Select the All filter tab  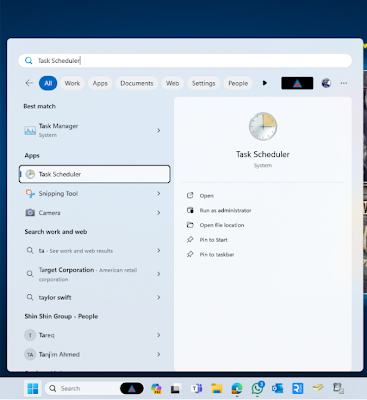[48, 83]
